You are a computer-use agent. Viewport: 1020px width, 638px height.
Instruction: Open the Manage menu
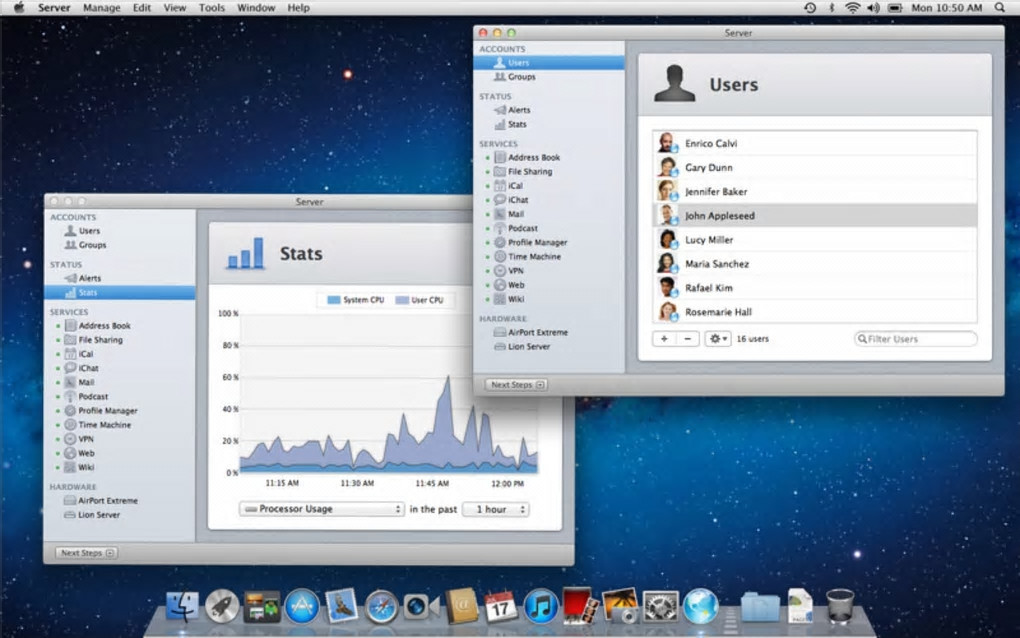101,8
